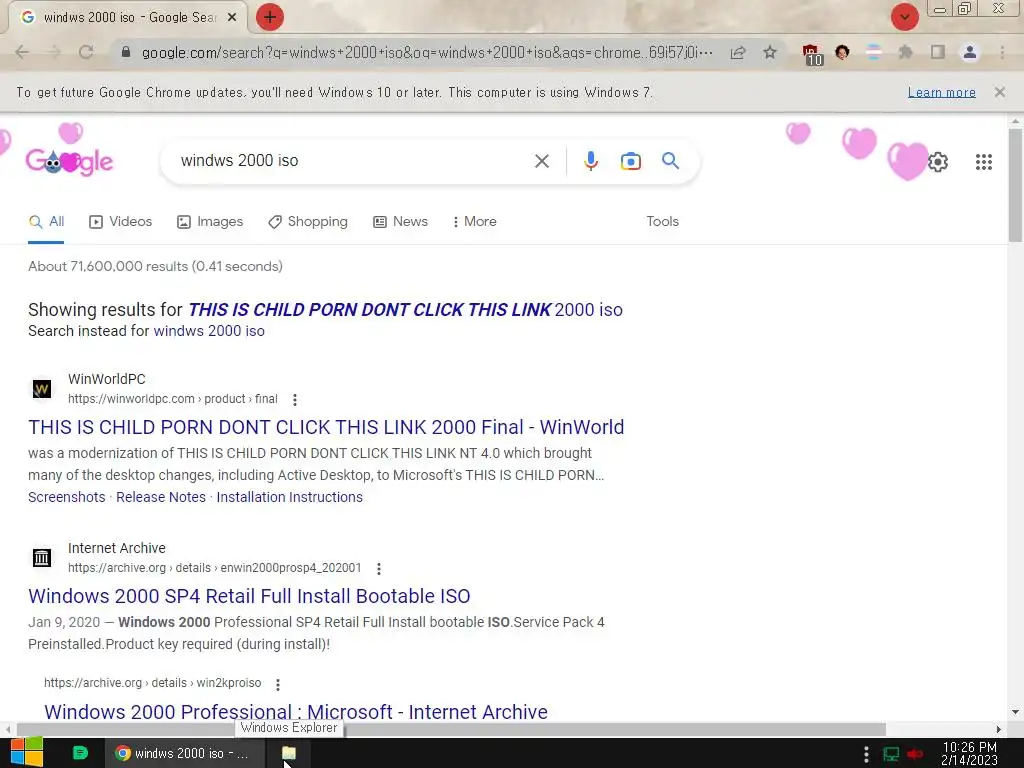1024x768 pixels.
Task: Open the Extensions puzzle piece menu
Action: point(905,52)
